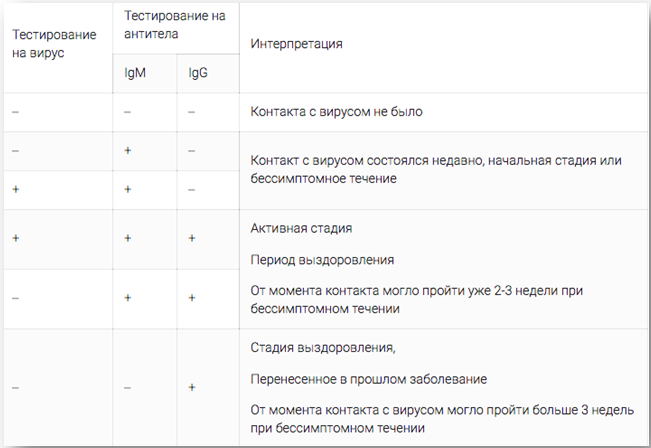This screenshot has width=651, height=448.
Task: Click the "бессимптомное течение" text line
Action: (x=323, y=179)
